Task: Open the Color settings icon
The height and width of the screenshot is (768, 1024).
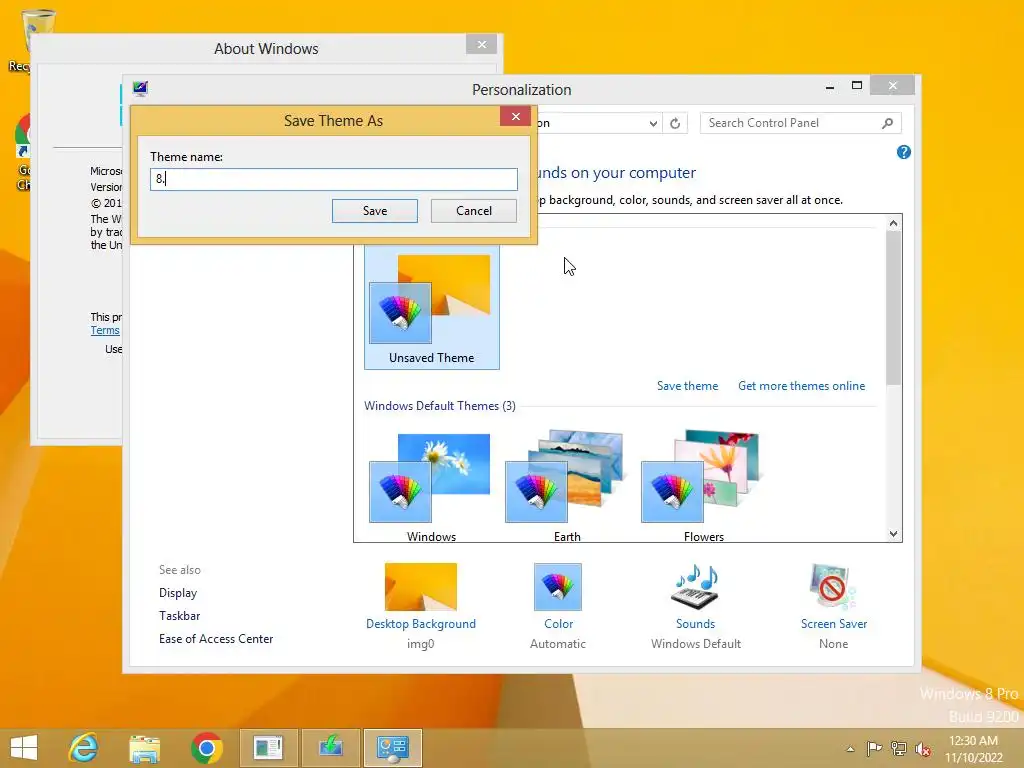Action: pos(558,586)
